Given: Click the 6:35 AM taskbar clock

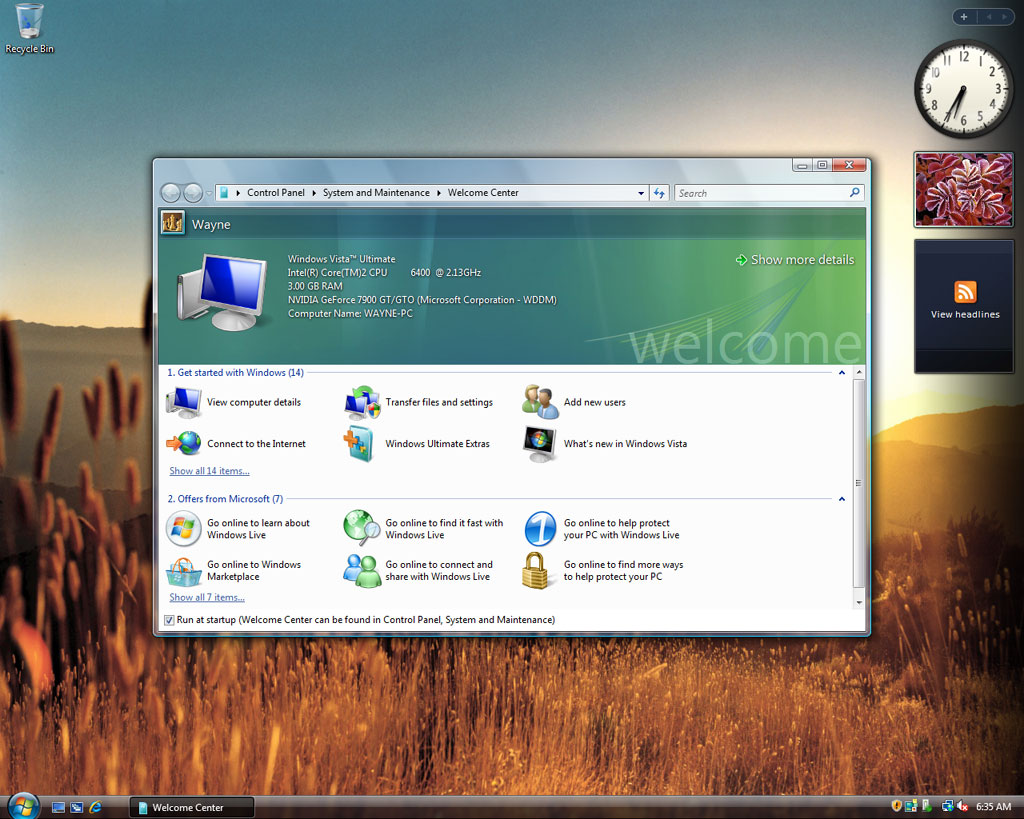Looking at the screenshot, I should 993,807.
